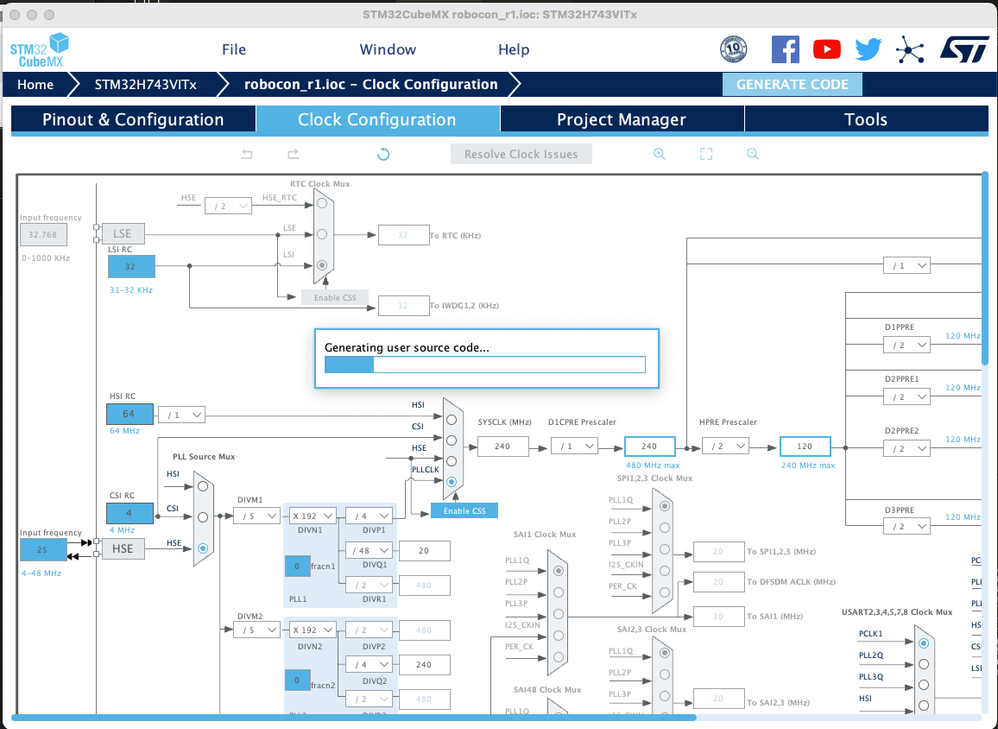
Task: Click the PLL1 fracn1 value field
Action: [x=297, y=566]
